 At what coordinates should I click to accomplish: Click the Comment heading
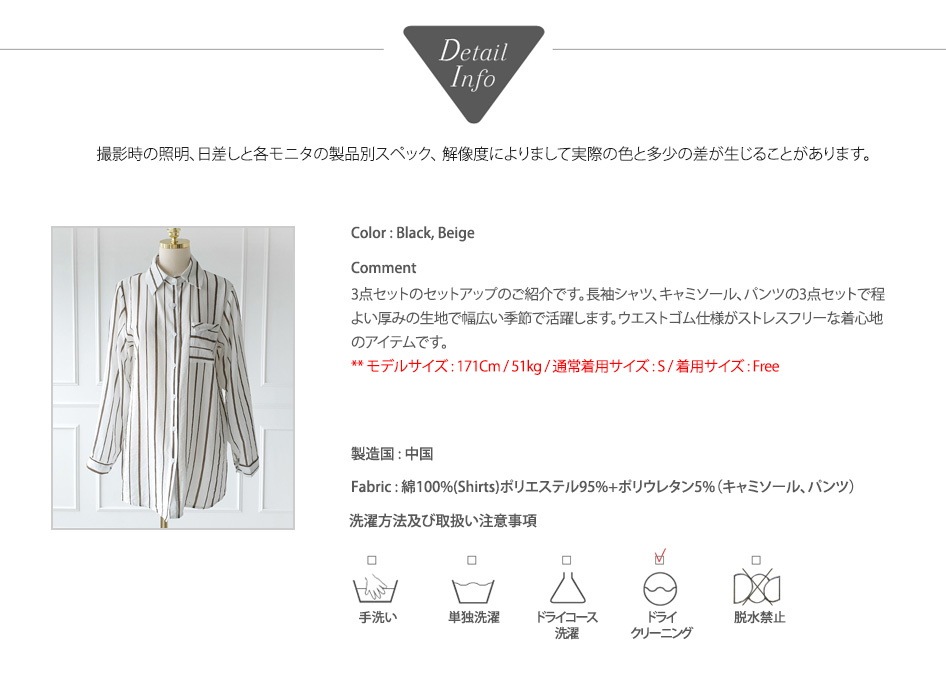(x=383, y=268)
